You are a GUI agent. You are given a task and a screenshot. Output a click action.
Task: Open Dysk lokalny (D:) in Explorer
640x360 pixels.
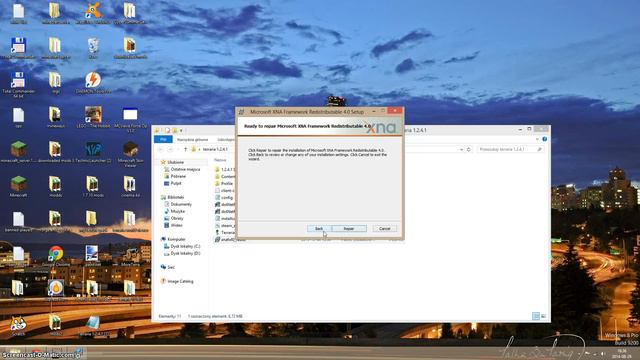point(185,253)
